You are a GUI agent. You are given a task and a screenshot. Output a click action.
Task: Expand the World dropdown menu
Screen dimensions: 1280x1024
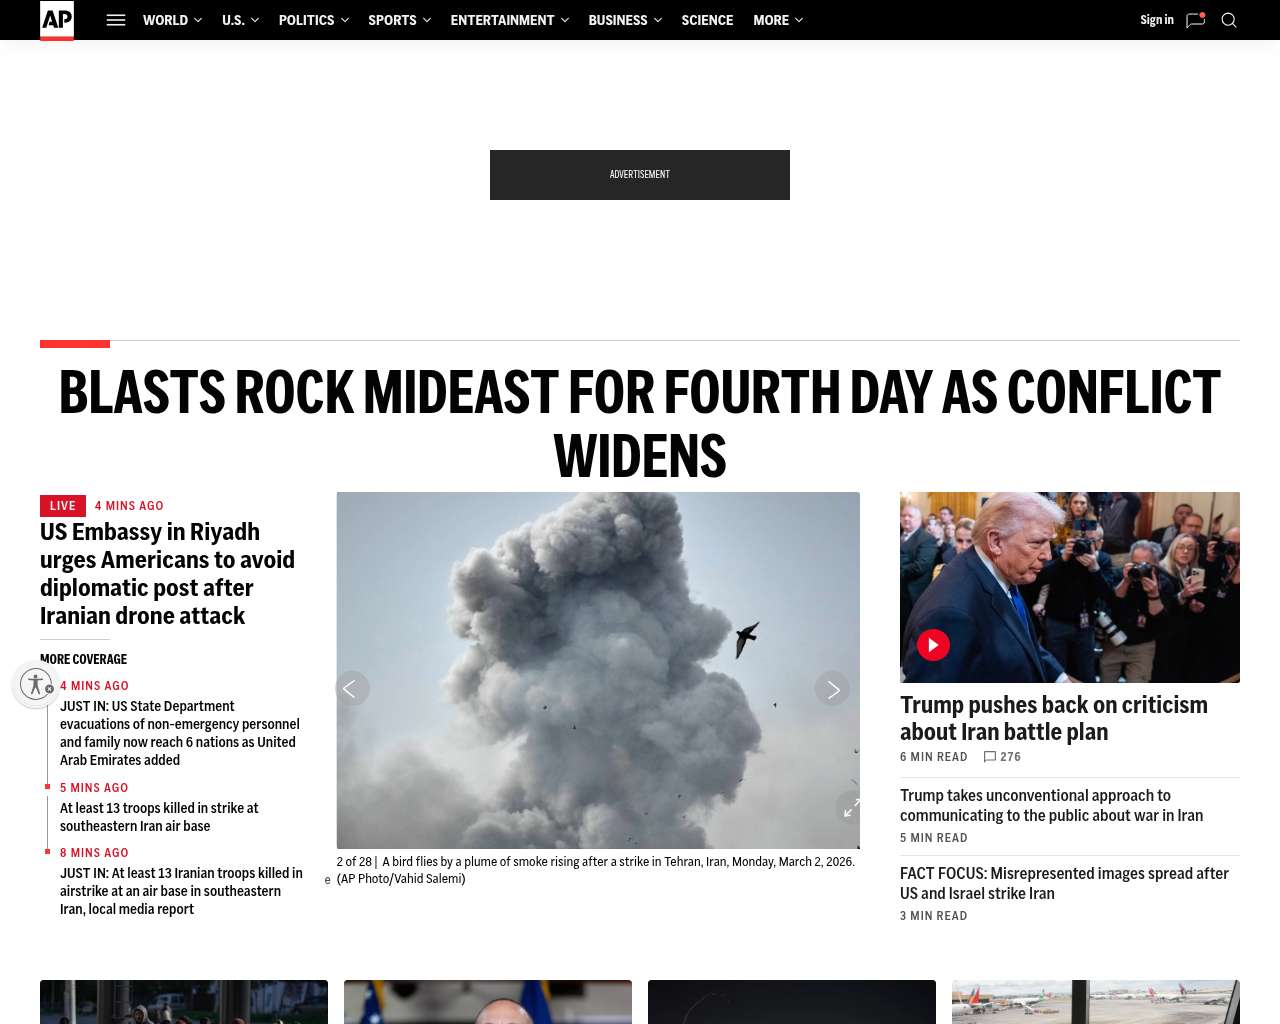[172, 20]
